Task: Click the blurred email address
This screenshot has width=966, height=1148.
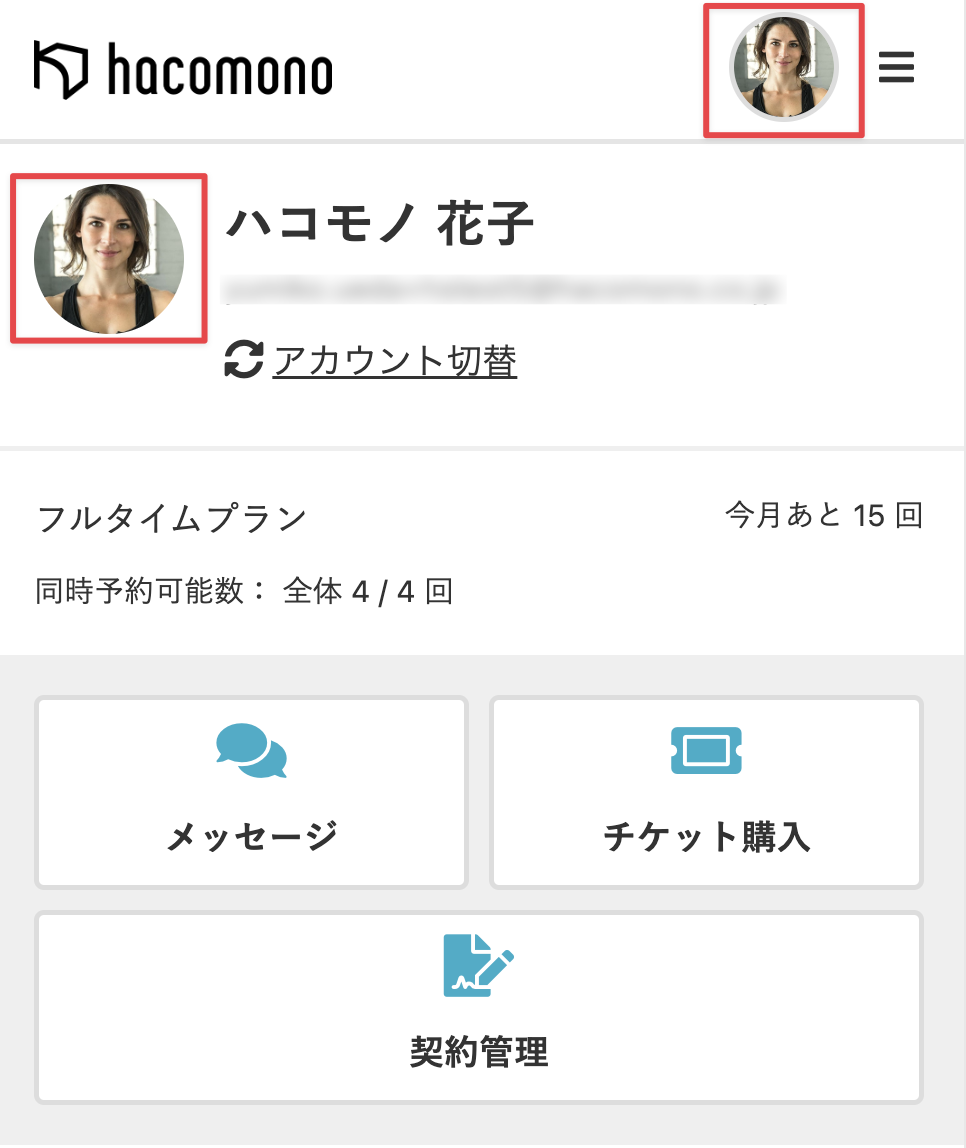Action: tap(503, 290)
